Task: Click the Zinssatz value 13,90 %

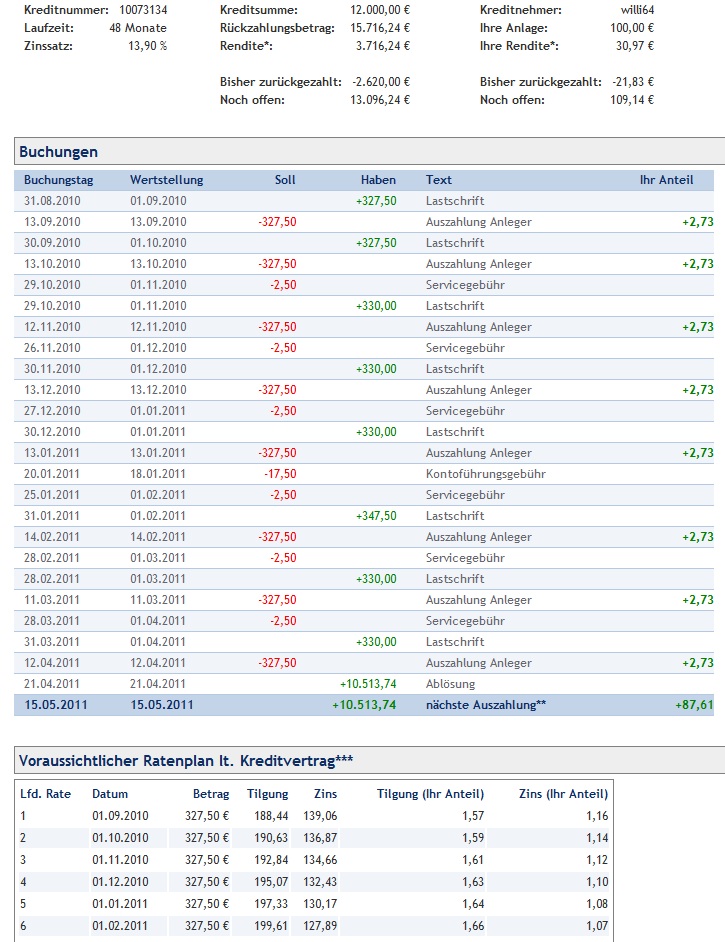Action: (147, 46)
